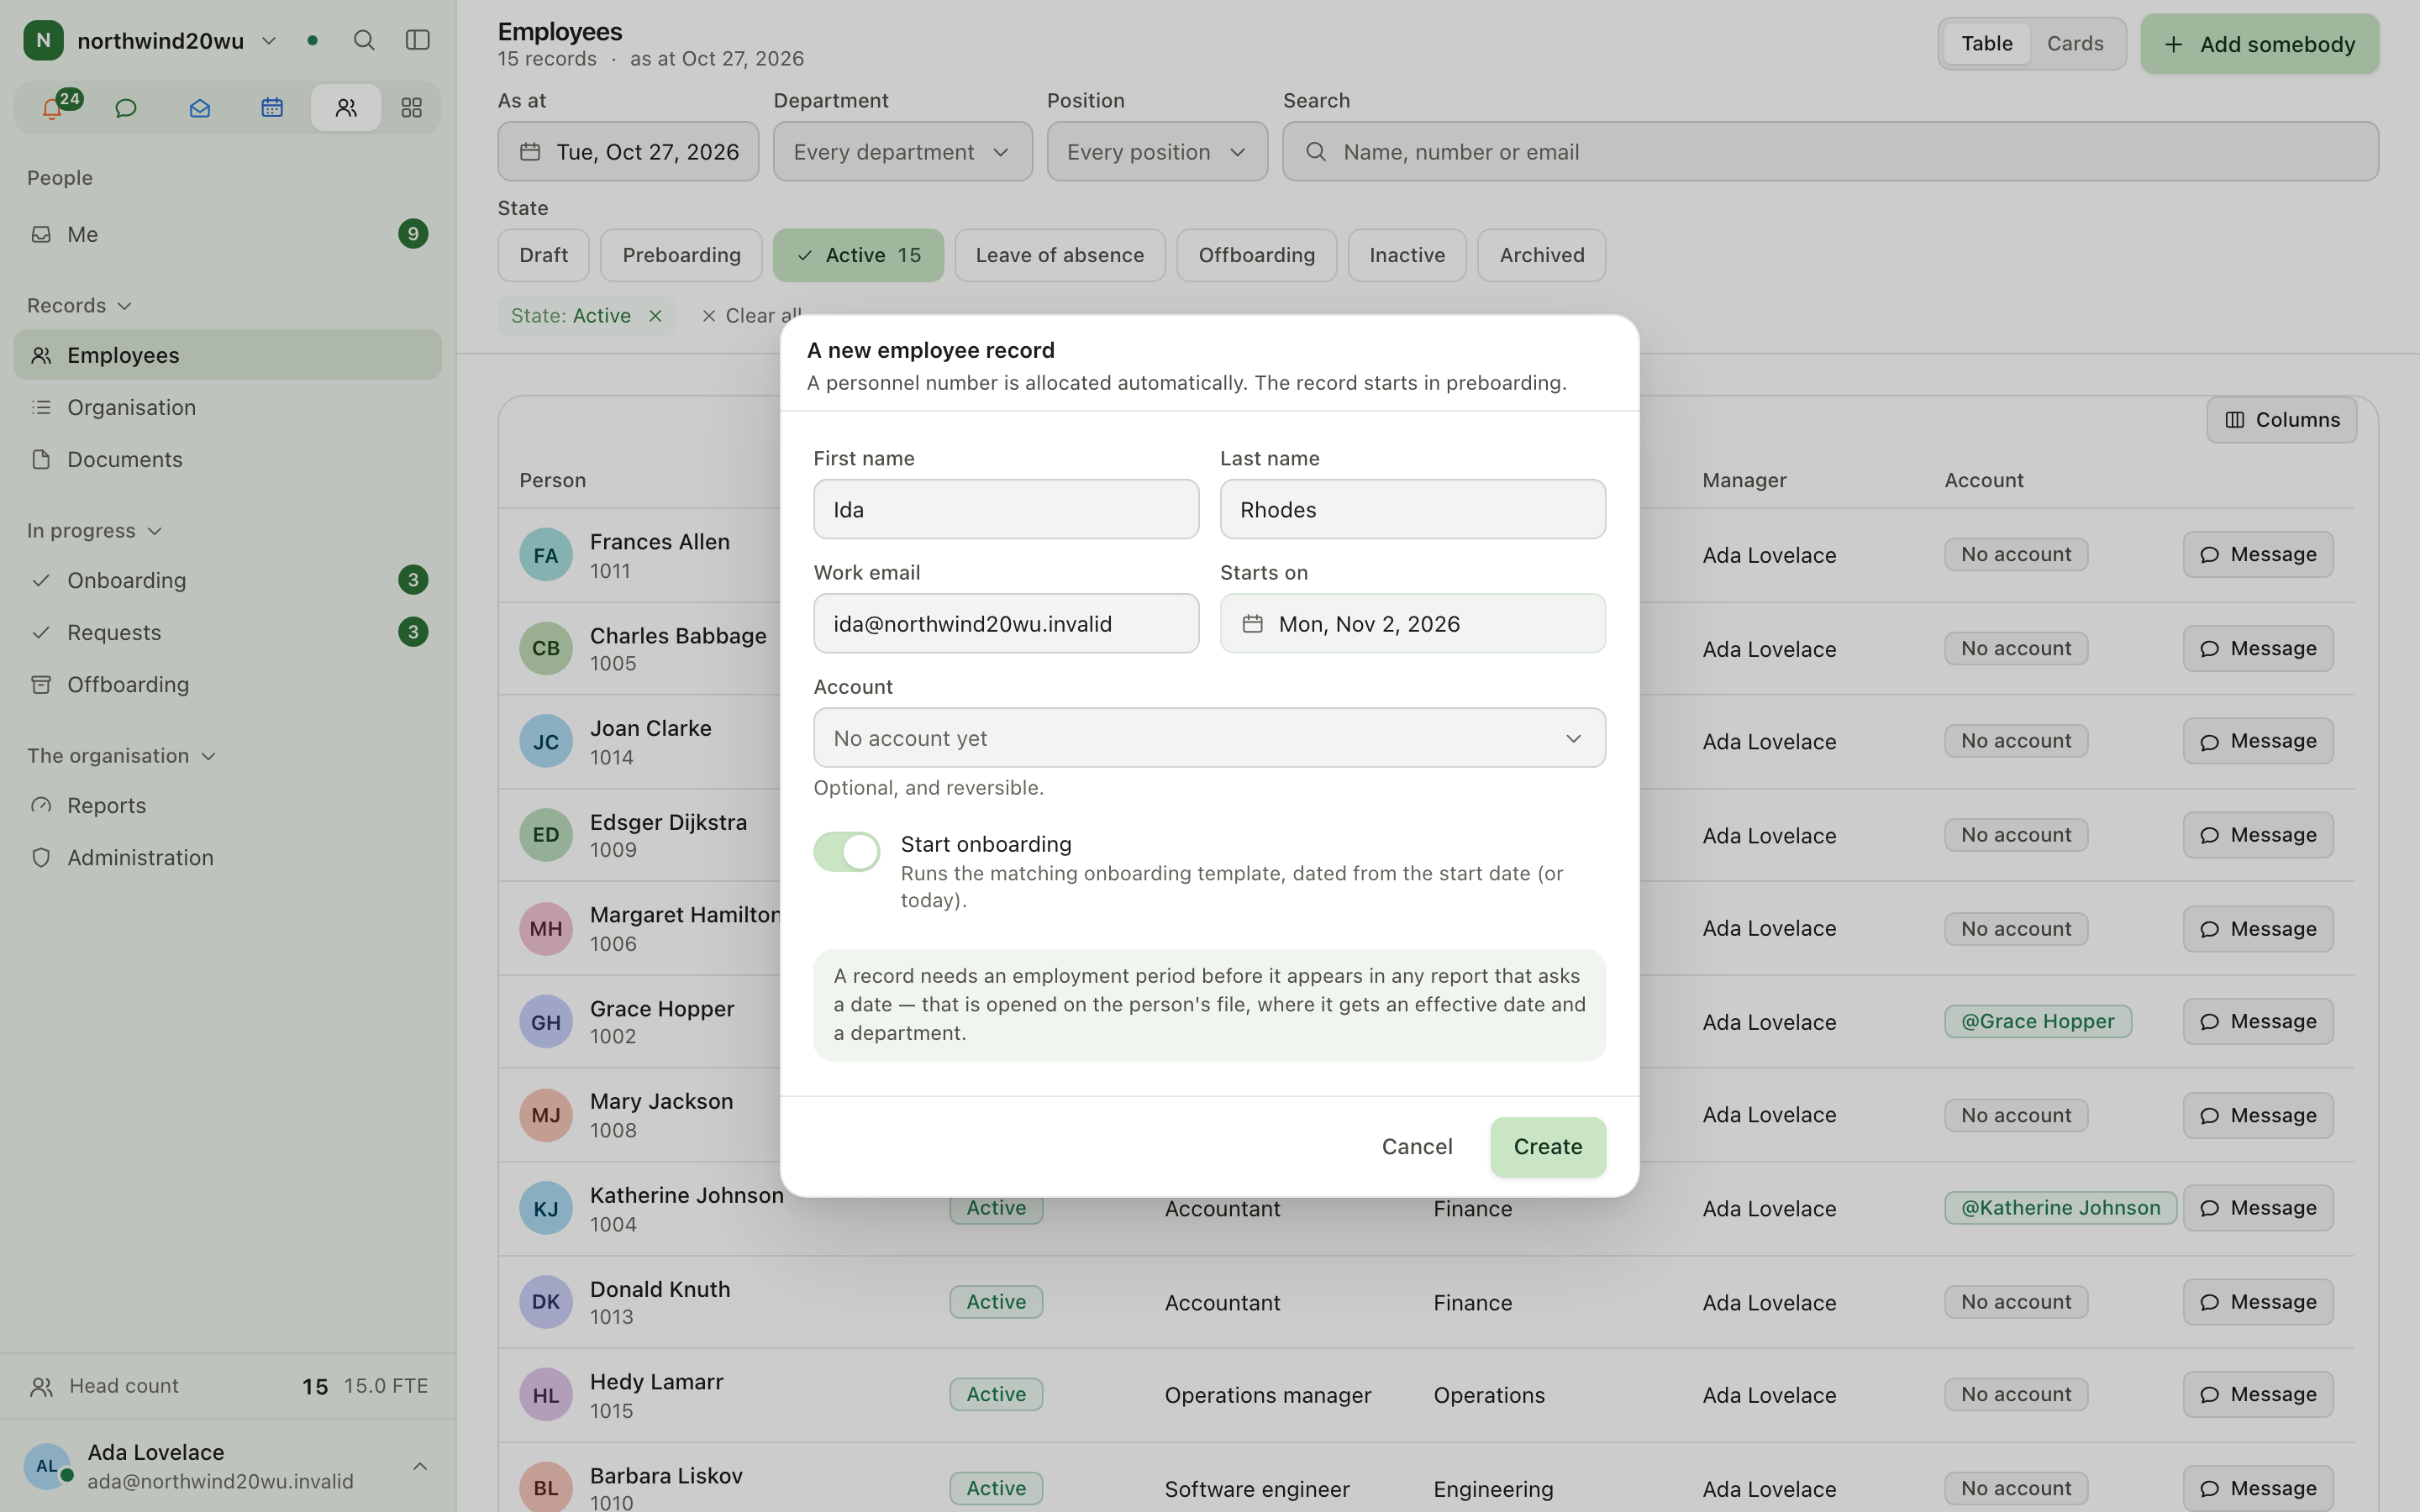Click Create in new employee dialog
The height and width of the screenshot is (1512, 2420).
(x=1547, y=1147)
